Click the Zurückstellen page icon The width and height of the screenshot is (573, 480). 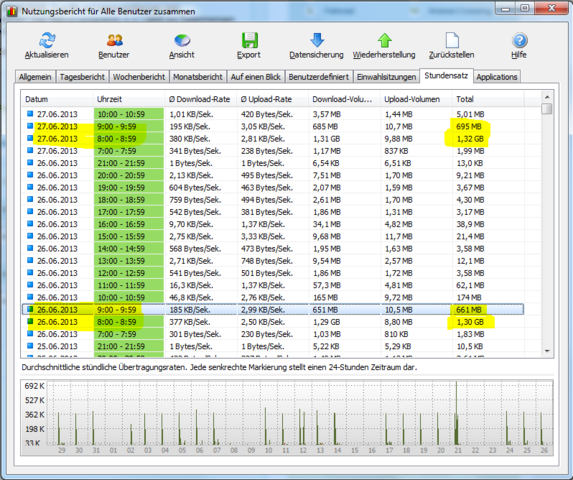click(x=452, y=40)
